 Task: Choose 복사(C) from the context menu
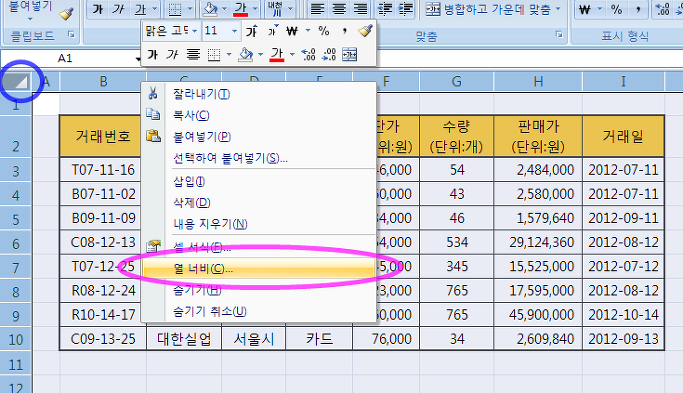click(x=259, y=115)
